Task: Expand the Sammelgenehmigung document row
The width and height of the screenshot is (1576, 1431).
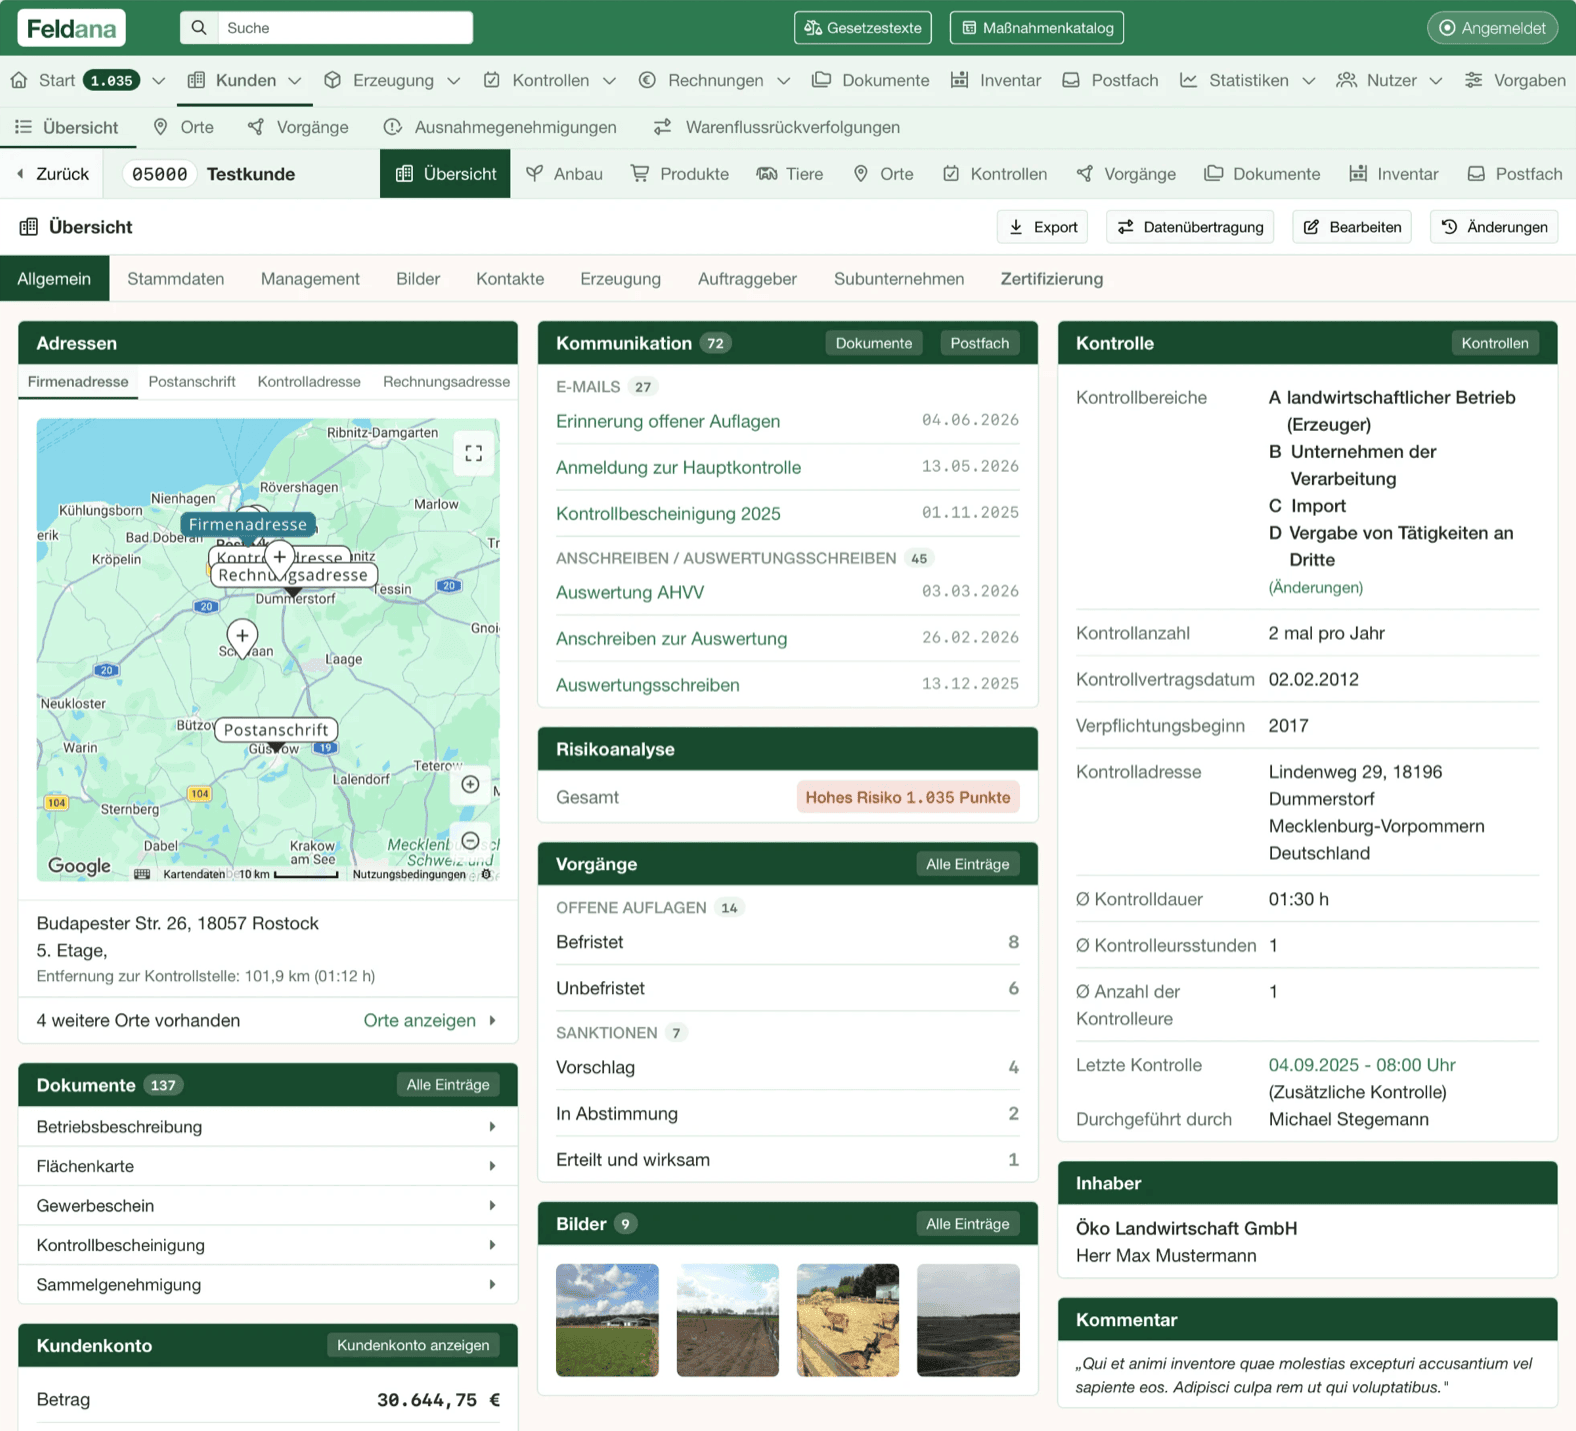Action: point(268,1284)
